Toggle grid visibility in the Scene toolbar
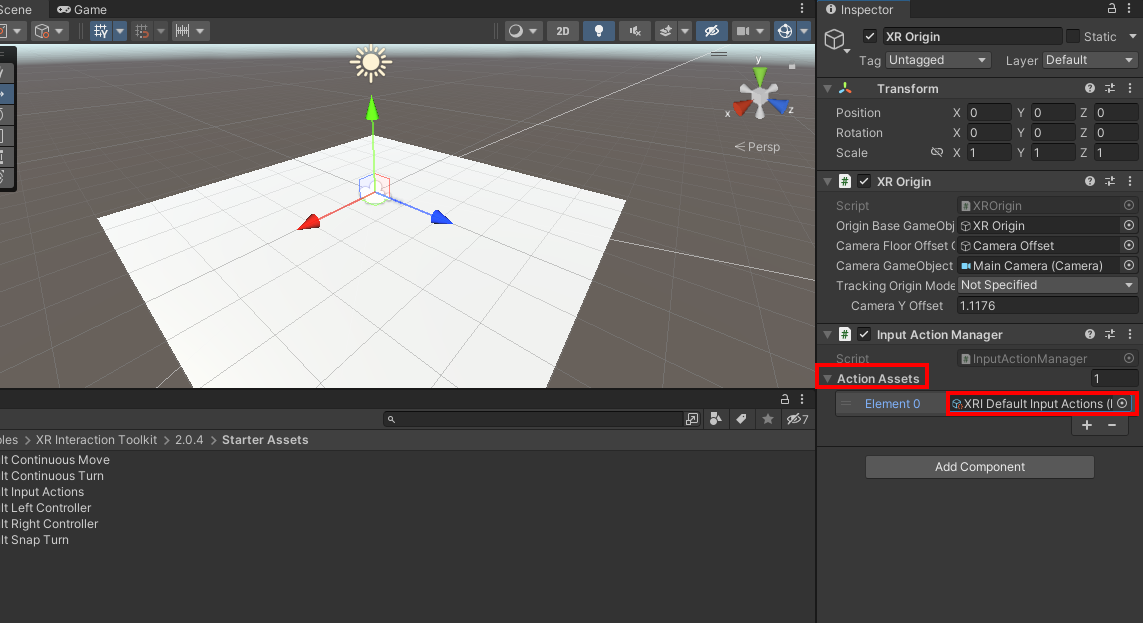The width and height of the screenshot is (1143, 623). (99, 31)
